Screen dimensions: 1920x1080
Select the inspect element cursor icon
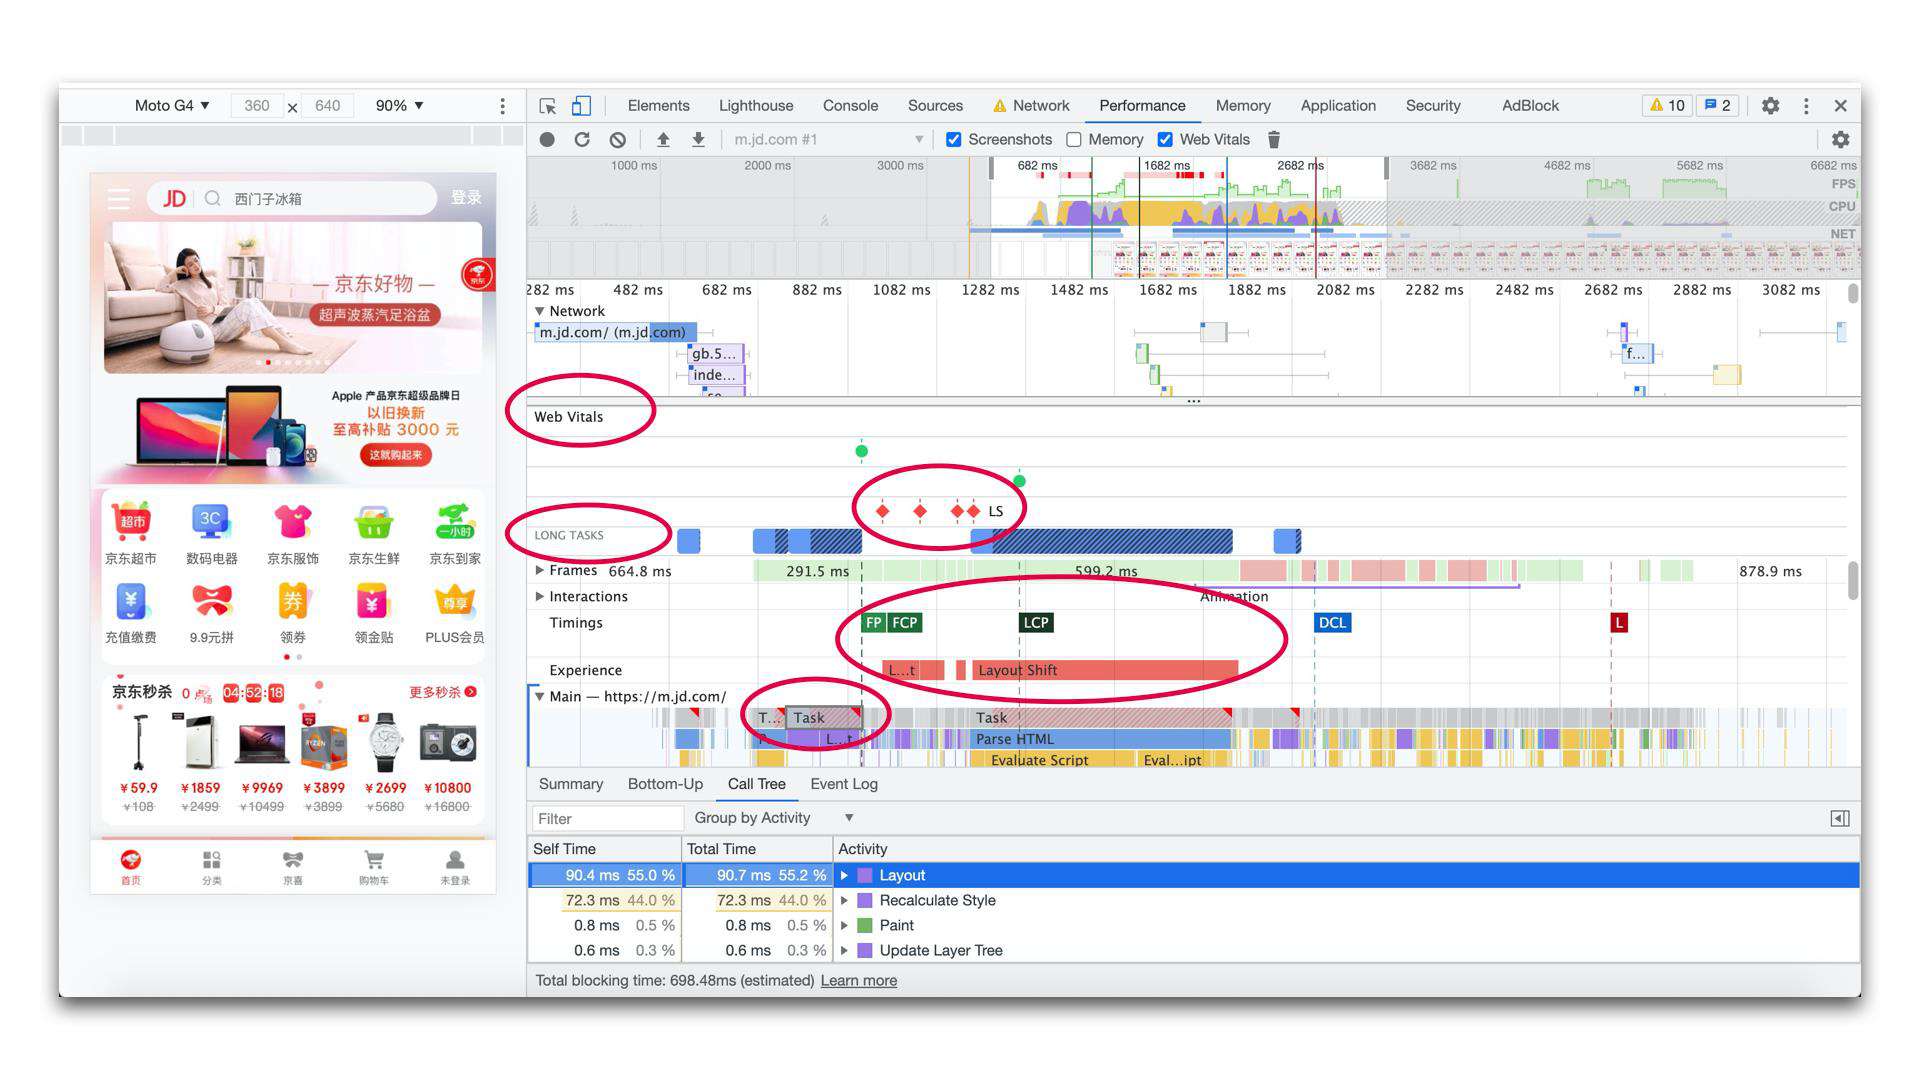[547, 106]
